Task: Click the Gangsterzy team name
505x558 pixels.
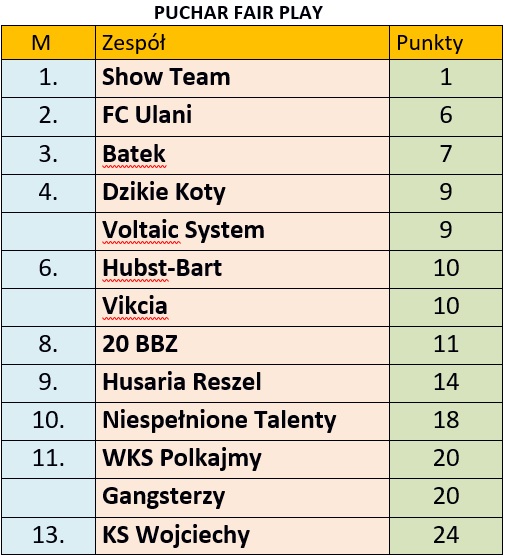Action: tap(163, 496)
